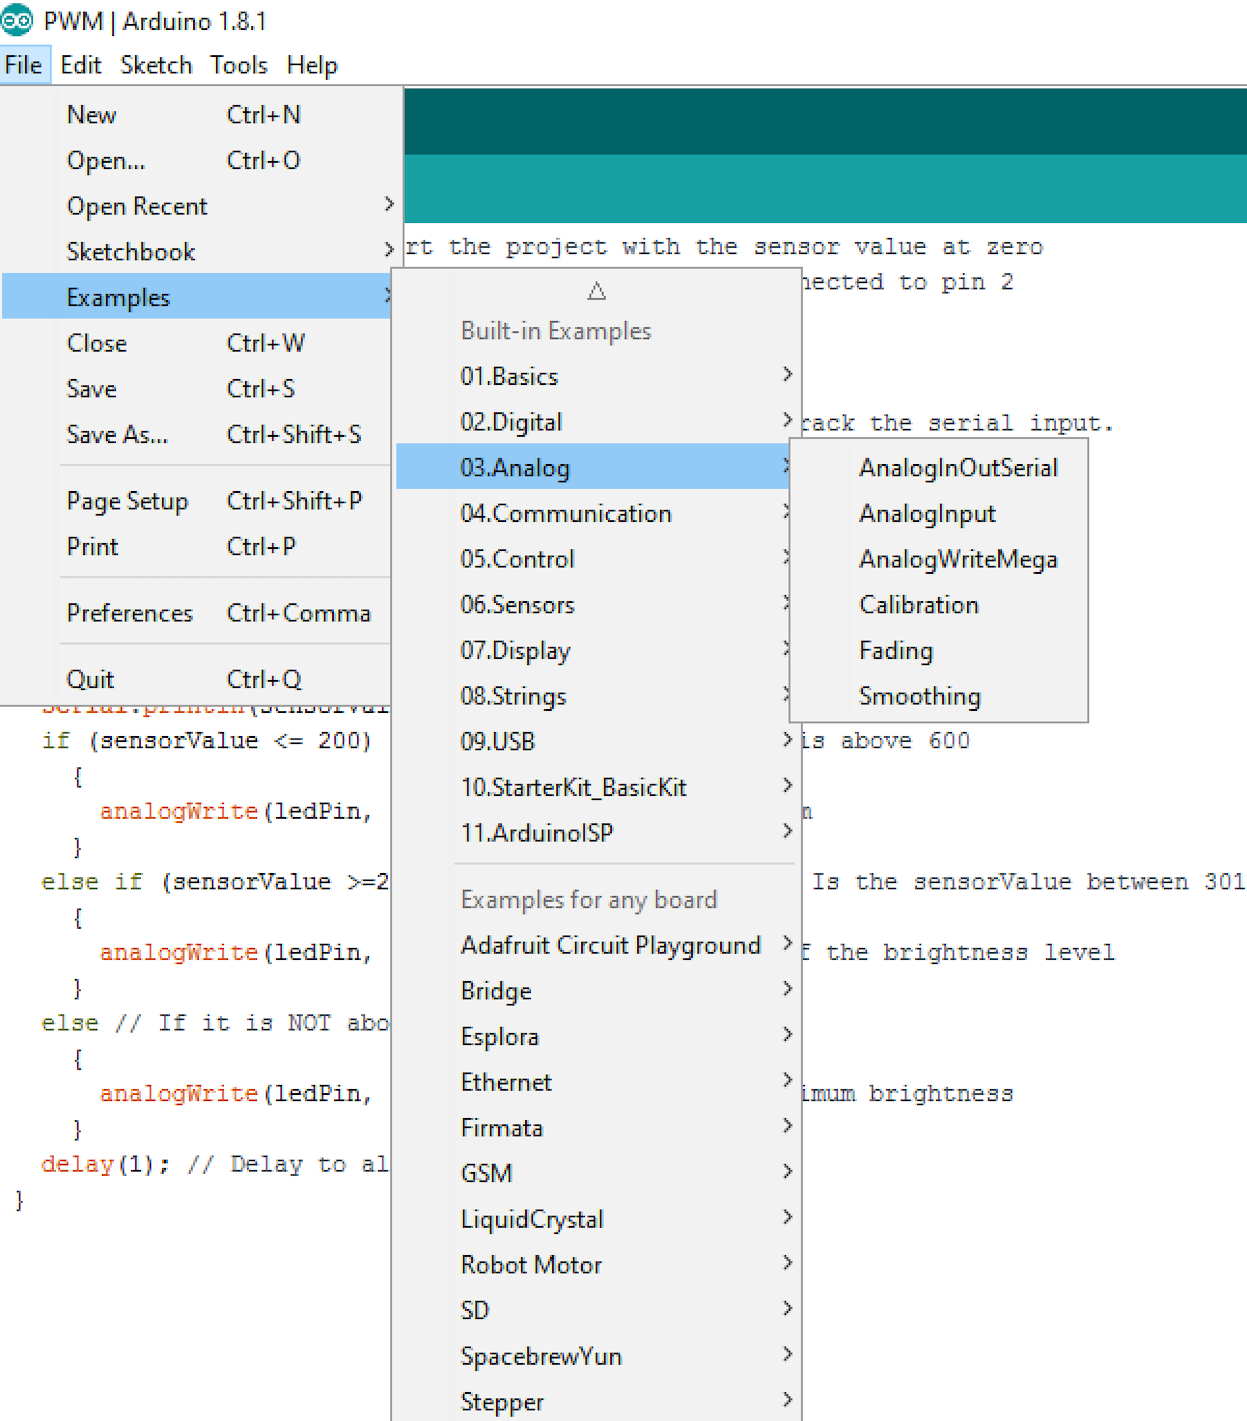This screenshot has height=1421, width=1247.
Task: Open the Help menu
Action: point(312,65)
